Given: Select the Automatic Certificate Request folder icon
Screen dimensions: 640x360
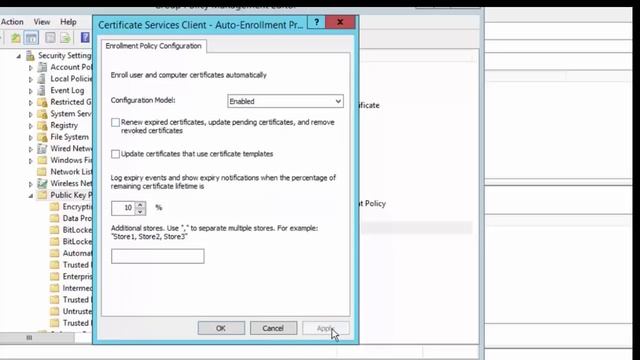Looking at the screenshot, I should (54, 253).
